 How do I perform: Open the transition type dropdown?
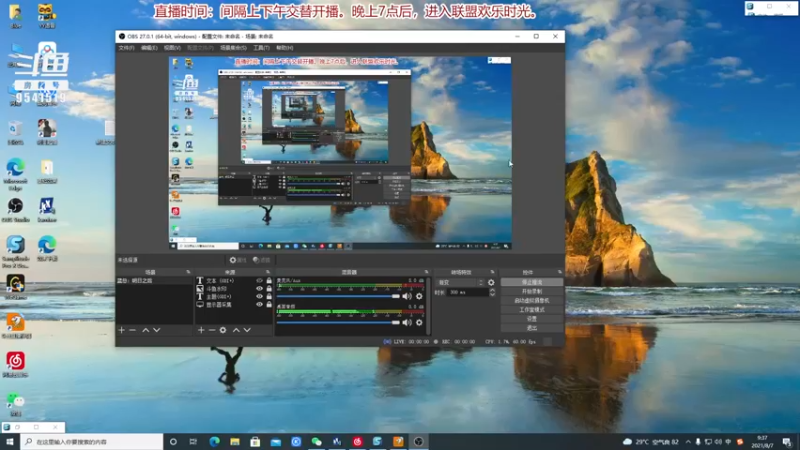[460, 282]
